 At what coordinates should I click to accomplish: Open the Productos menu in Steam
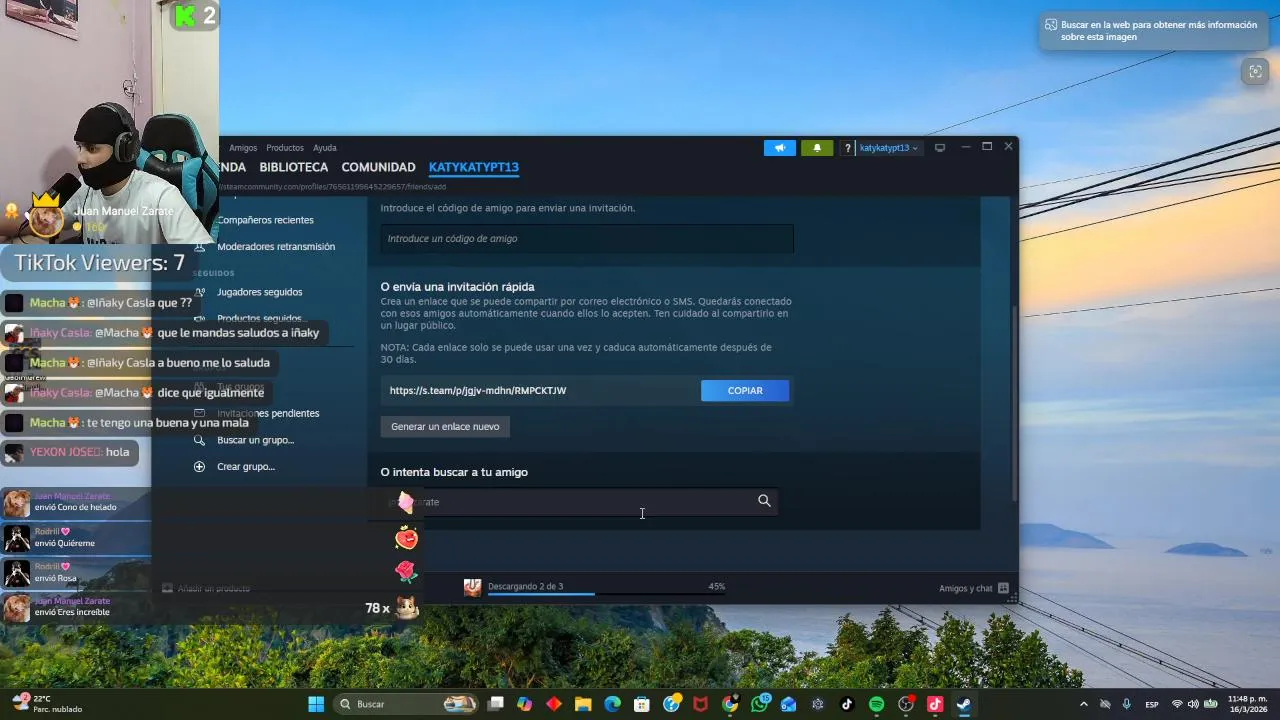pos(285,148)
